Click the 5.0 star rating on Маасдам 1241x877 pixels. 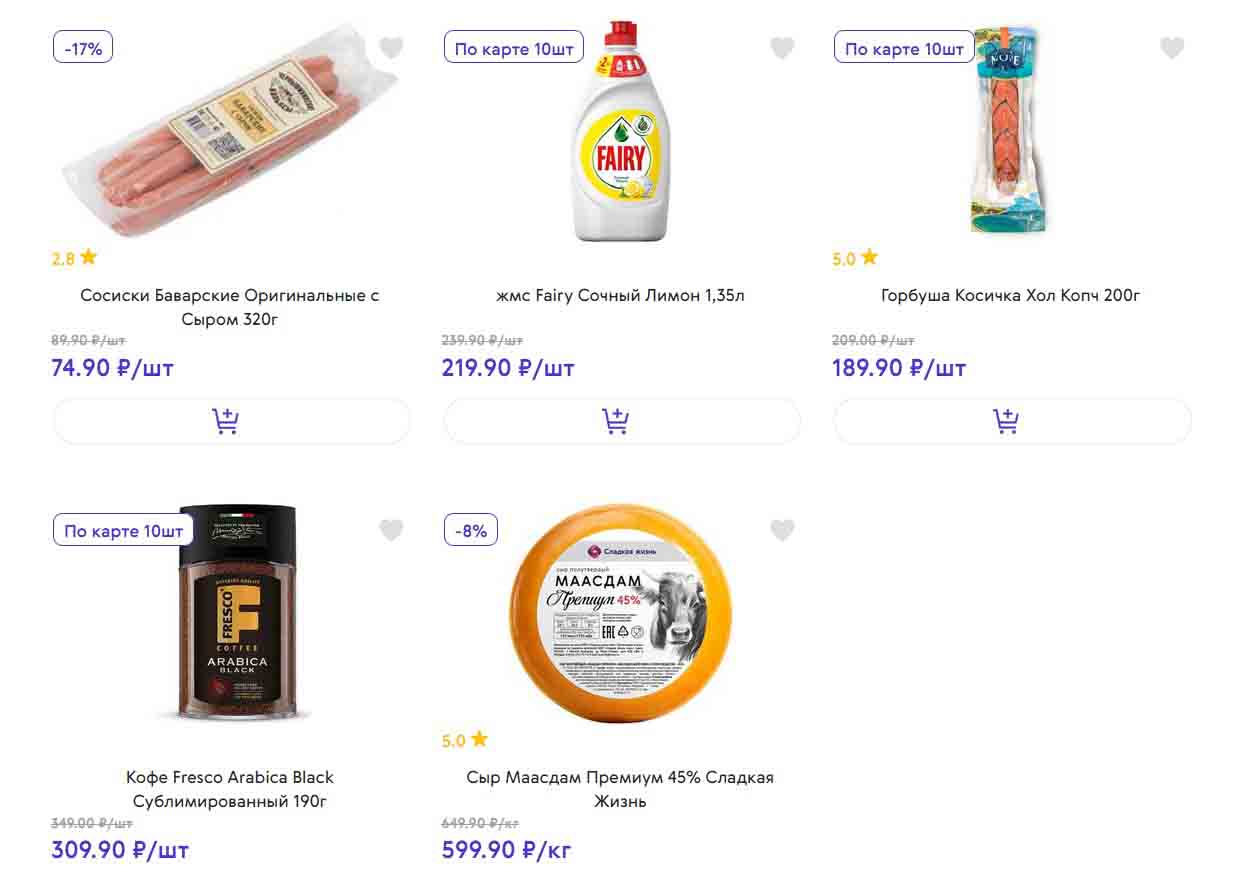pyautogui.click(x=465, y=740)
